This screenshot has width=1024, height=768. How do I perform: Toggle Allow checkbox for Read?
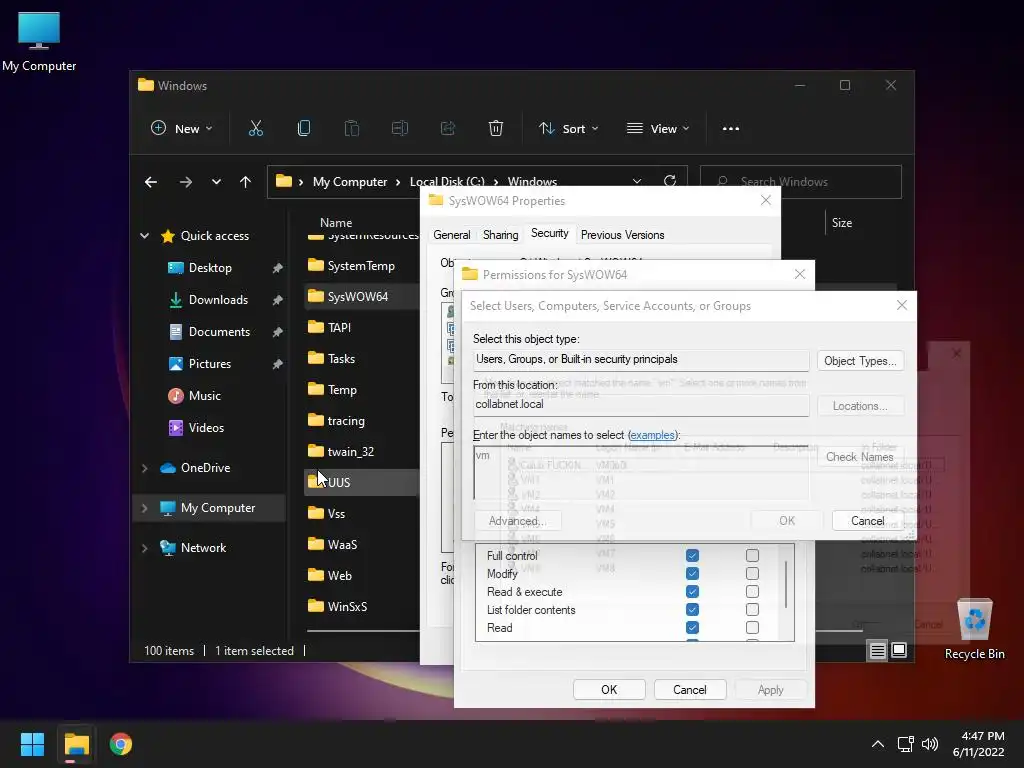coord(692,627)
